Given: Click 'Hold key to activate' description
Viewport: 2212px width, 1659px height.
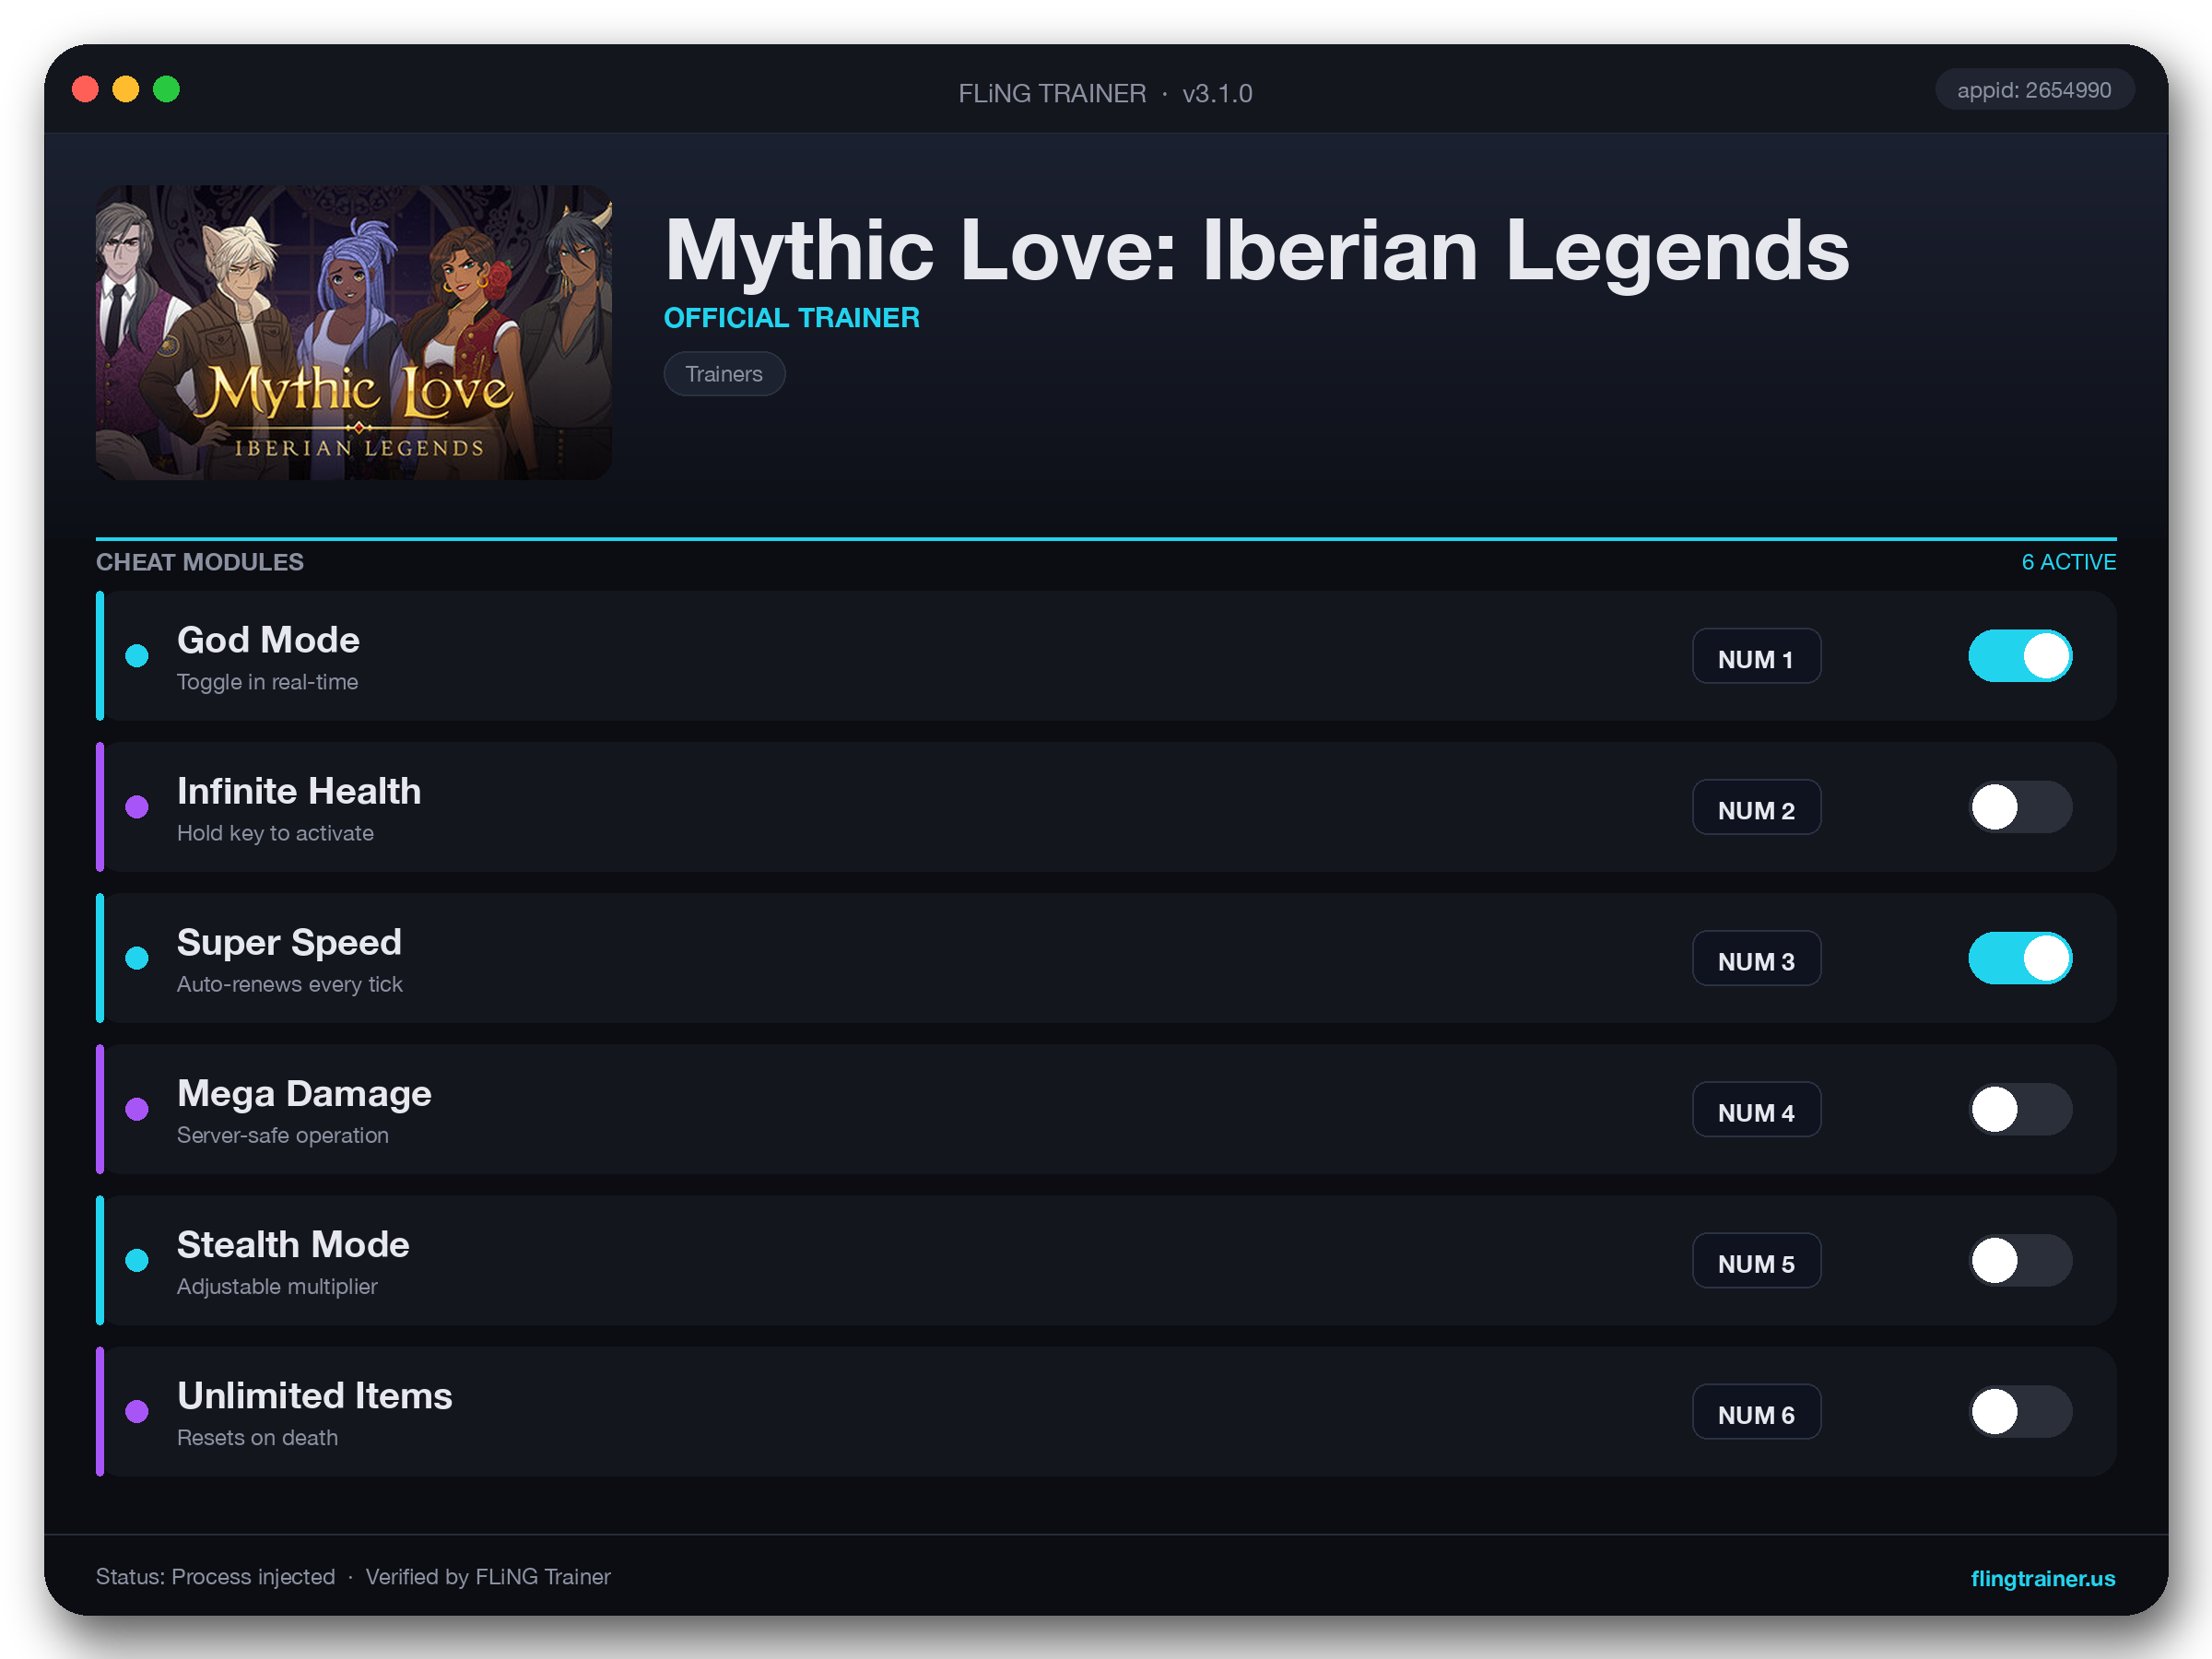Looking at the screenshot, I should pyautogui.click(x=275, y=833).
